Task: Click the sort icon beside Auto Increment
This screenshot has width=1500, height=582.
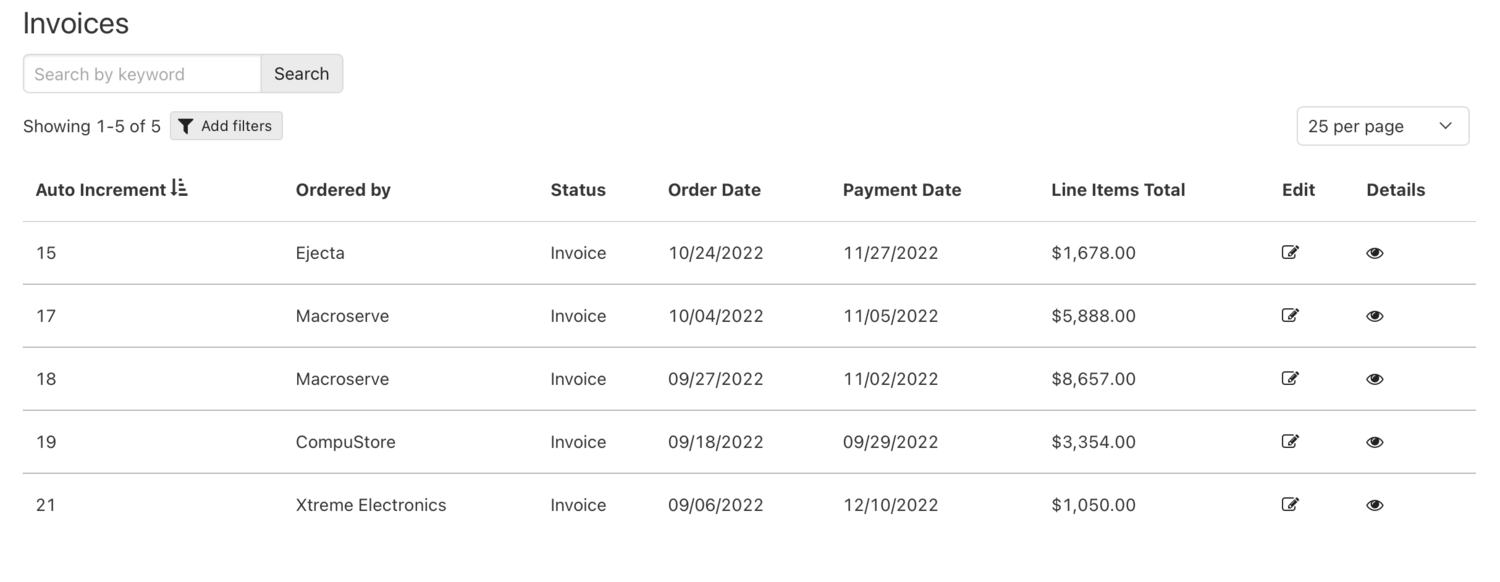Action: tap(181, 188)
